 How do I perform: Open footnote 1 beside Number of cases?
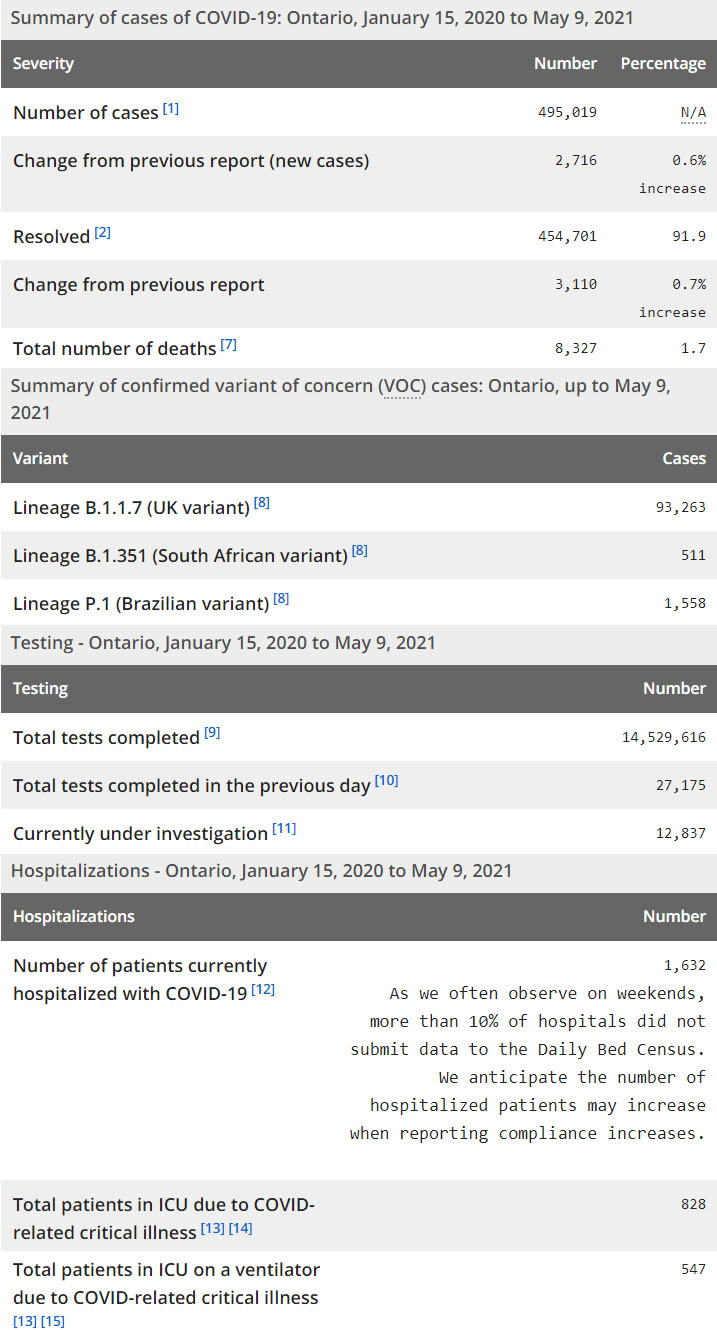[x=171, y=109]
